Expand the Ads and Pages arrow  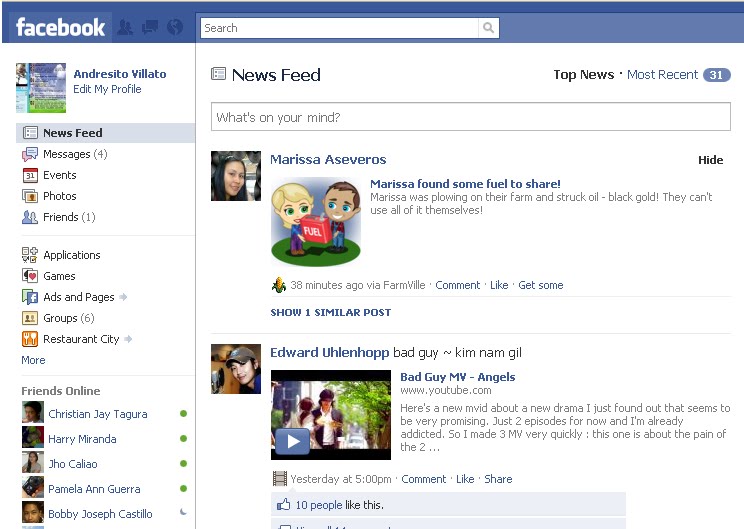click(x=123, y=297)
